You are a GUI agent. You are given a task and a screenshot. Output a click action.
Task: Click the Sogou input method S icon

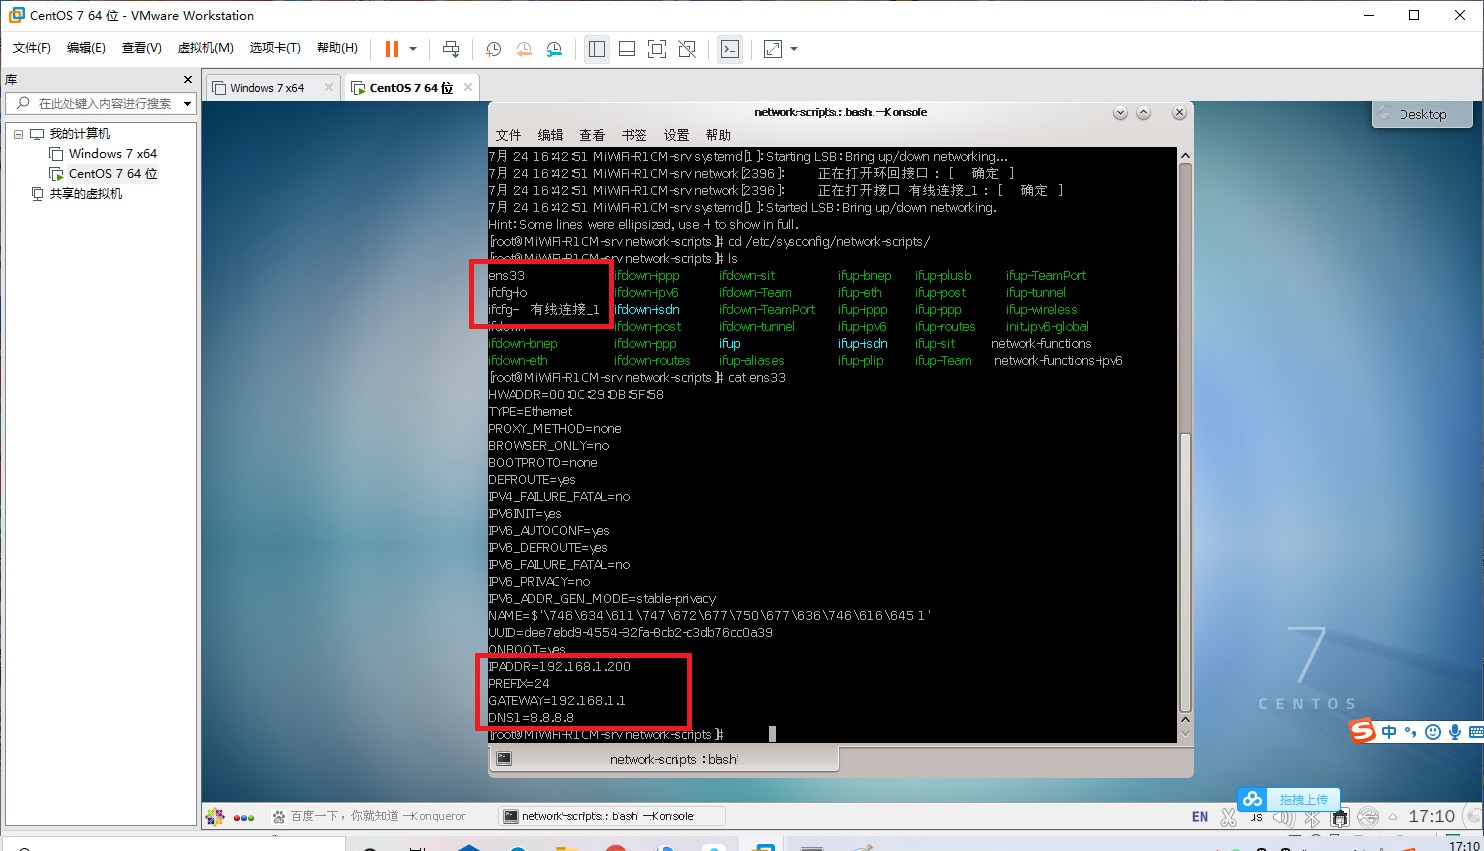[x=1363, y=732]
